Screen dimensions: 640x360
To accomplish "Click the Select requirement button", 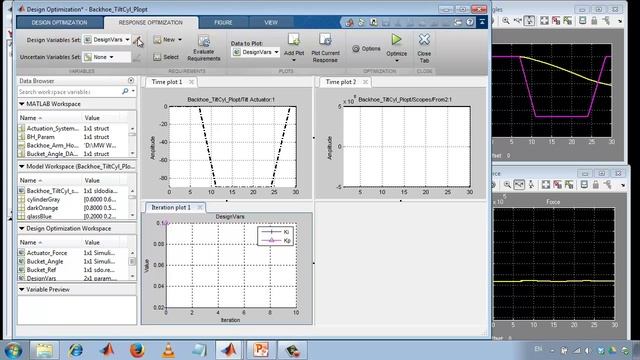I will [x=166, y=57].
